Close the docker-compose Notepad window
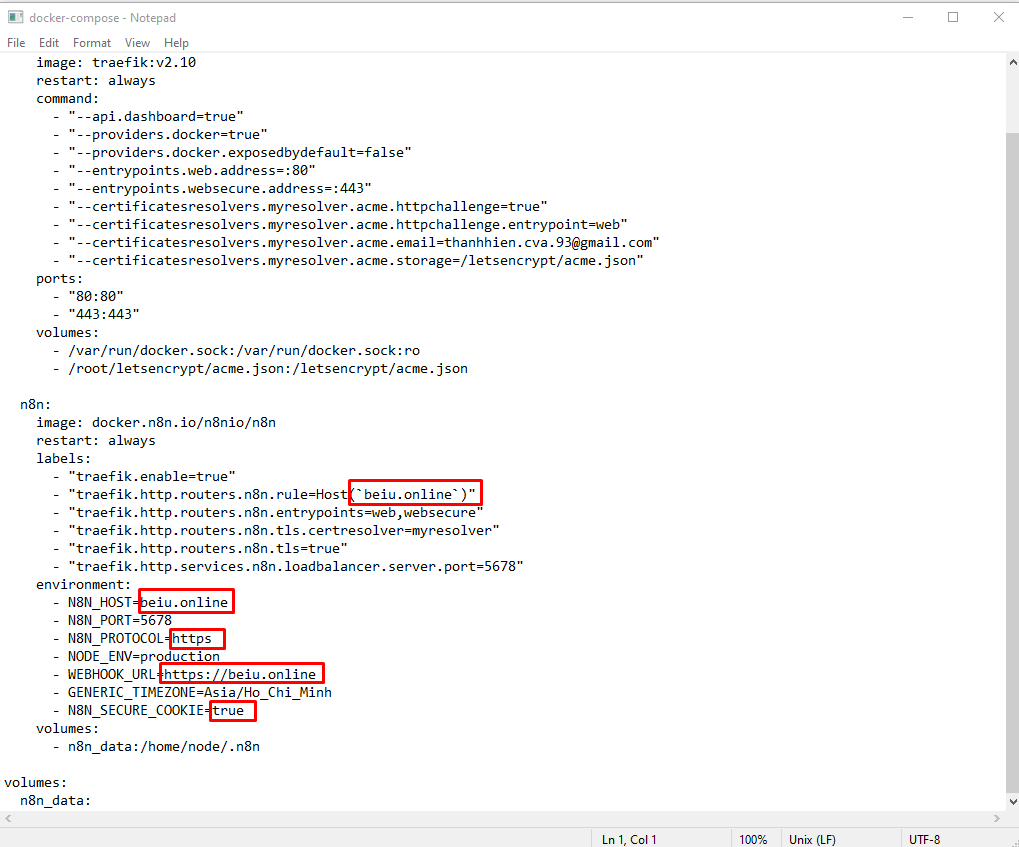Viewport: 1019px width, 847px height. 999,18
